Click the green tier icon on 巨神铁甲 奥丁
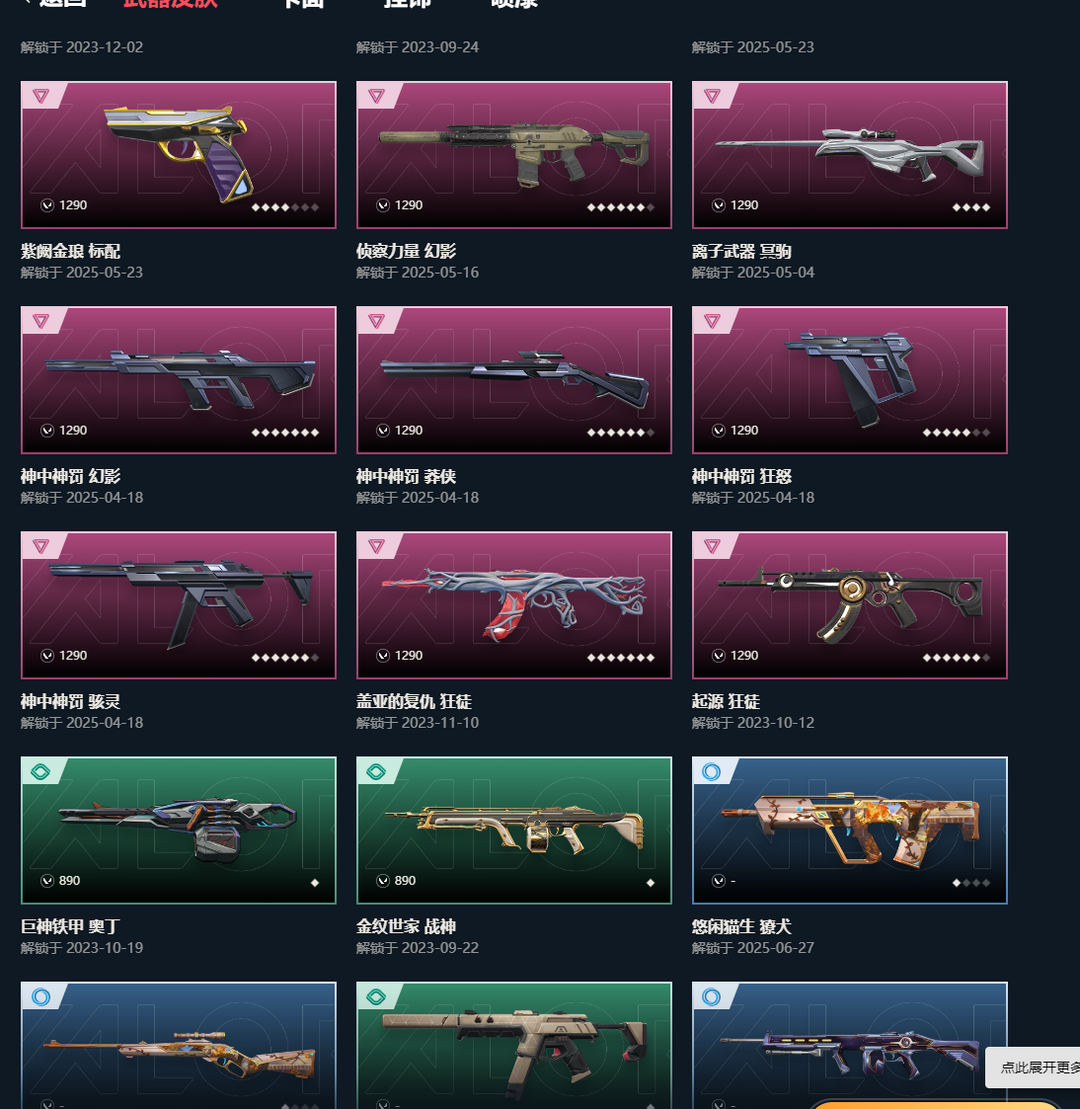 [41, 772]
